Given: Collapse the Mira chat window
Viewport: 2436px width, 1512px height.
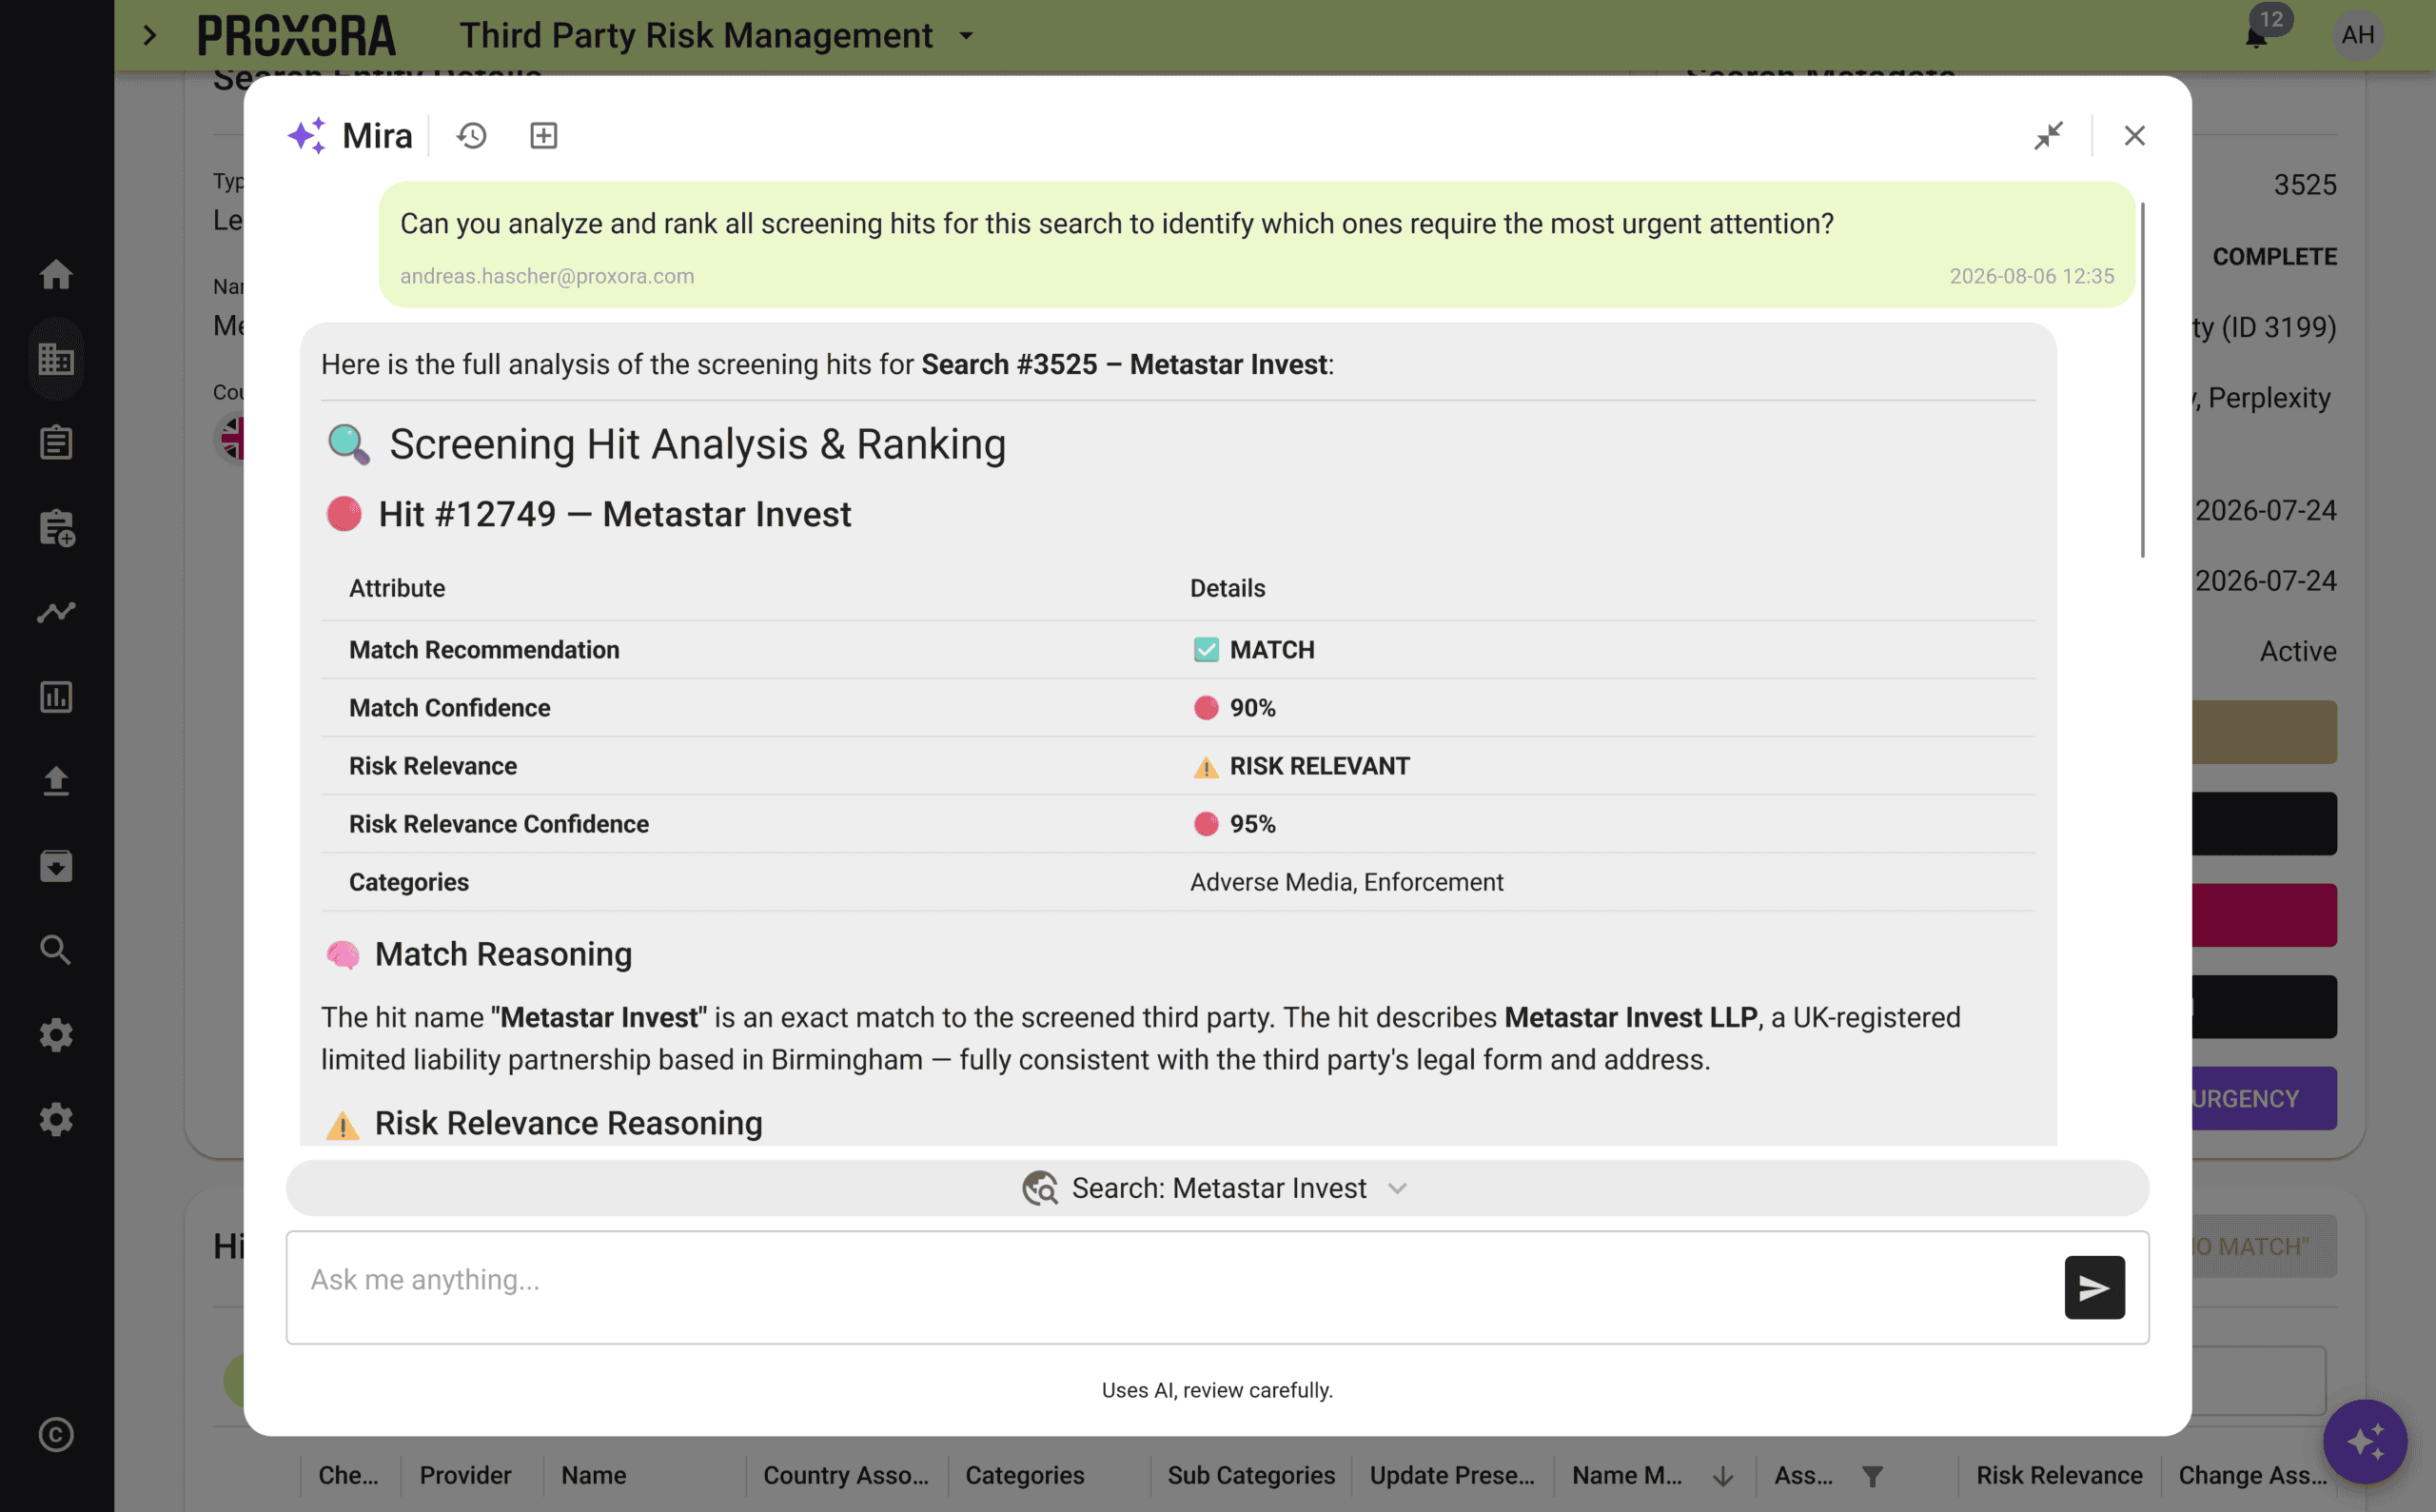Looking at the screenshot, I should 2048,135.
